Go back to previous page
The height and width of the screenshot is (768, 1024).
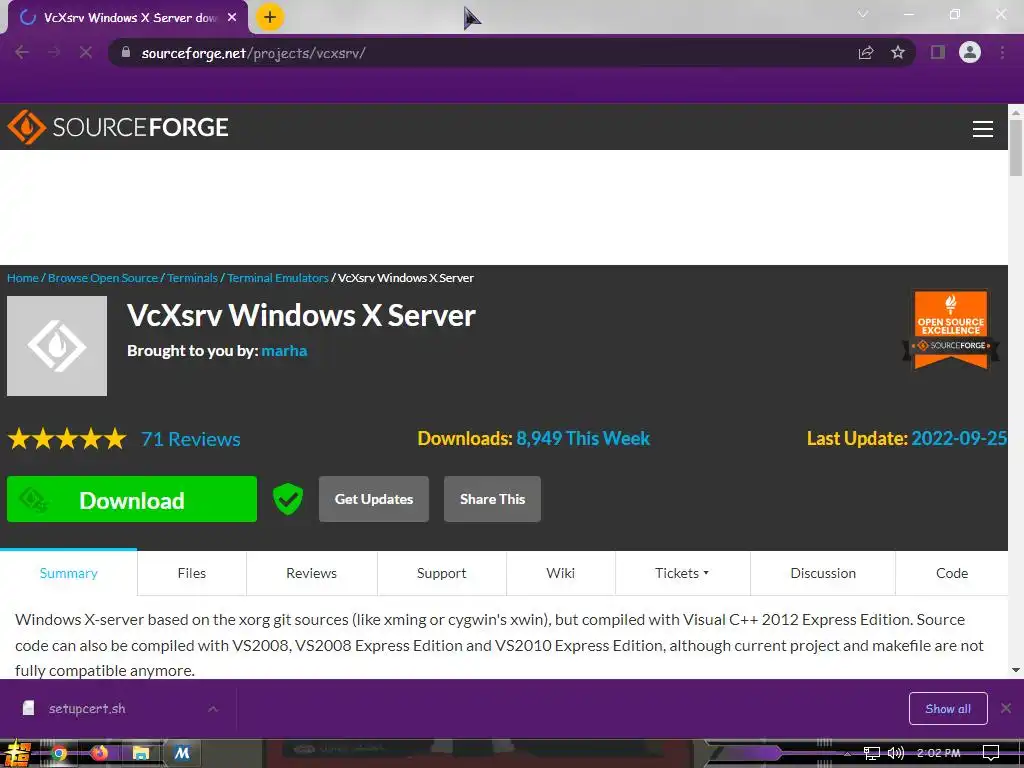pos(22,52)
